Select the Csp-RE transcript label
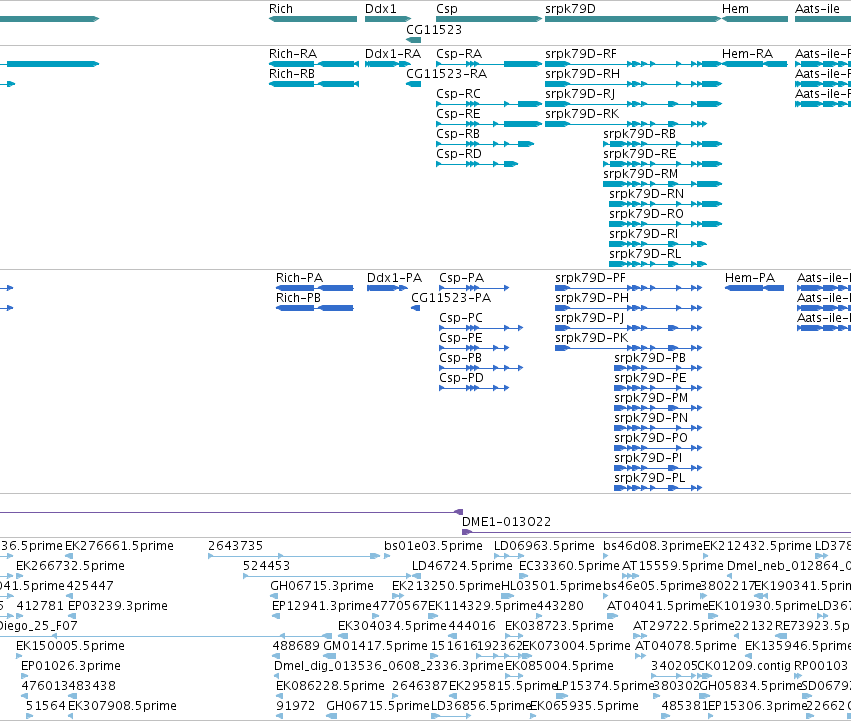 (x=459, y=115)
